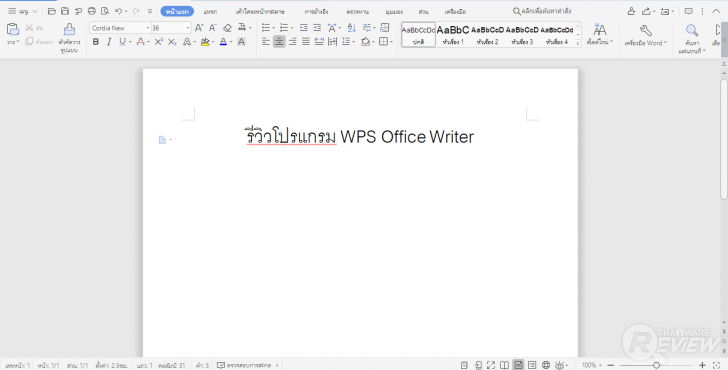Open the font color dropdown arrow
Screen dimensions: 728x370
[231, 42]
